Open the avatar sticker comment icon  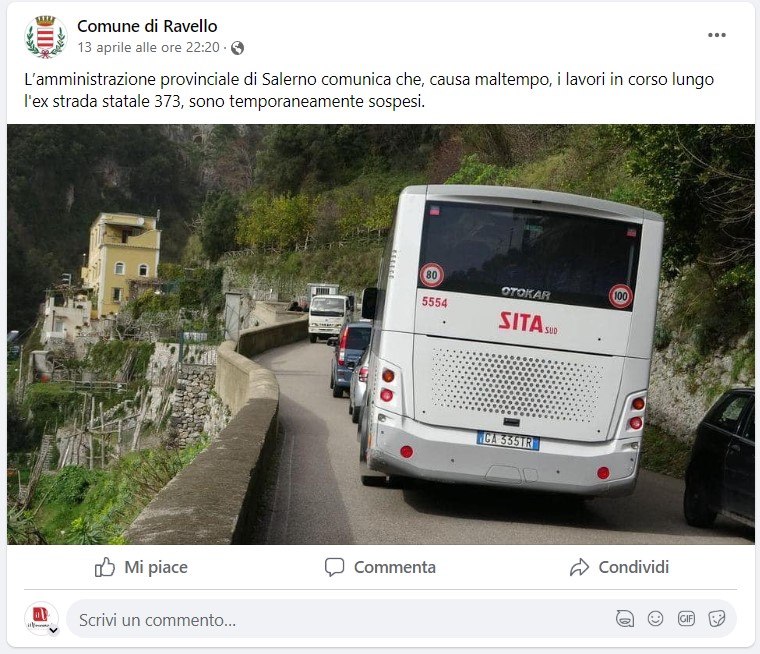(625, 619)
